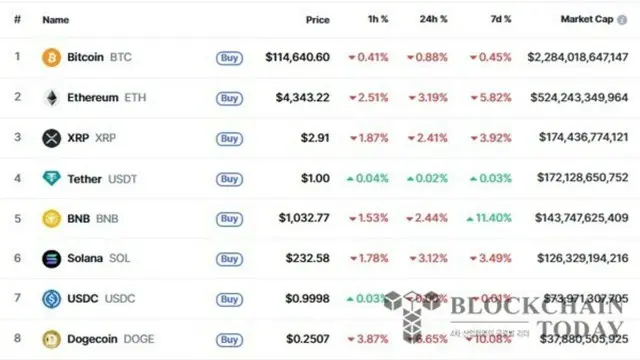The width and height of the screenshot is (640, 360).
Task: Click the Solana logo icon
Action: point(51,258)
